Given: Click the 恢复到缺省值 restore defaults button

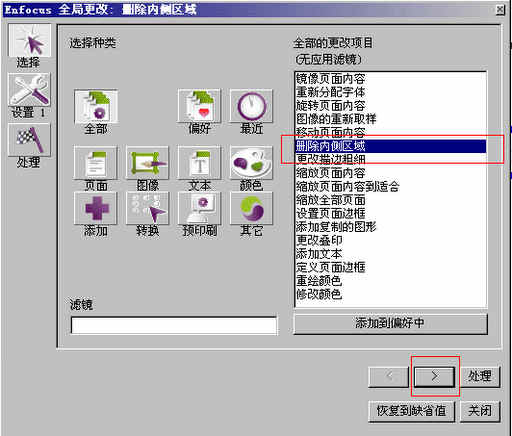Looking at the screenshot, I should tap(412, 411).
